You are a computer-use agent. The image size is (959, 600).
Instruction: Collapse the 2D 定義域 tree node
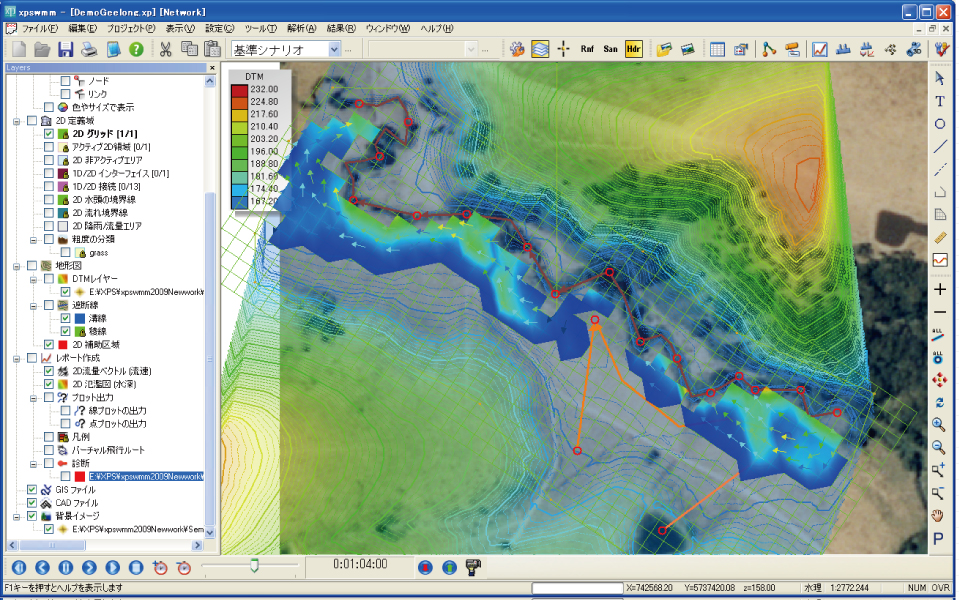click(x=17, y=120)
